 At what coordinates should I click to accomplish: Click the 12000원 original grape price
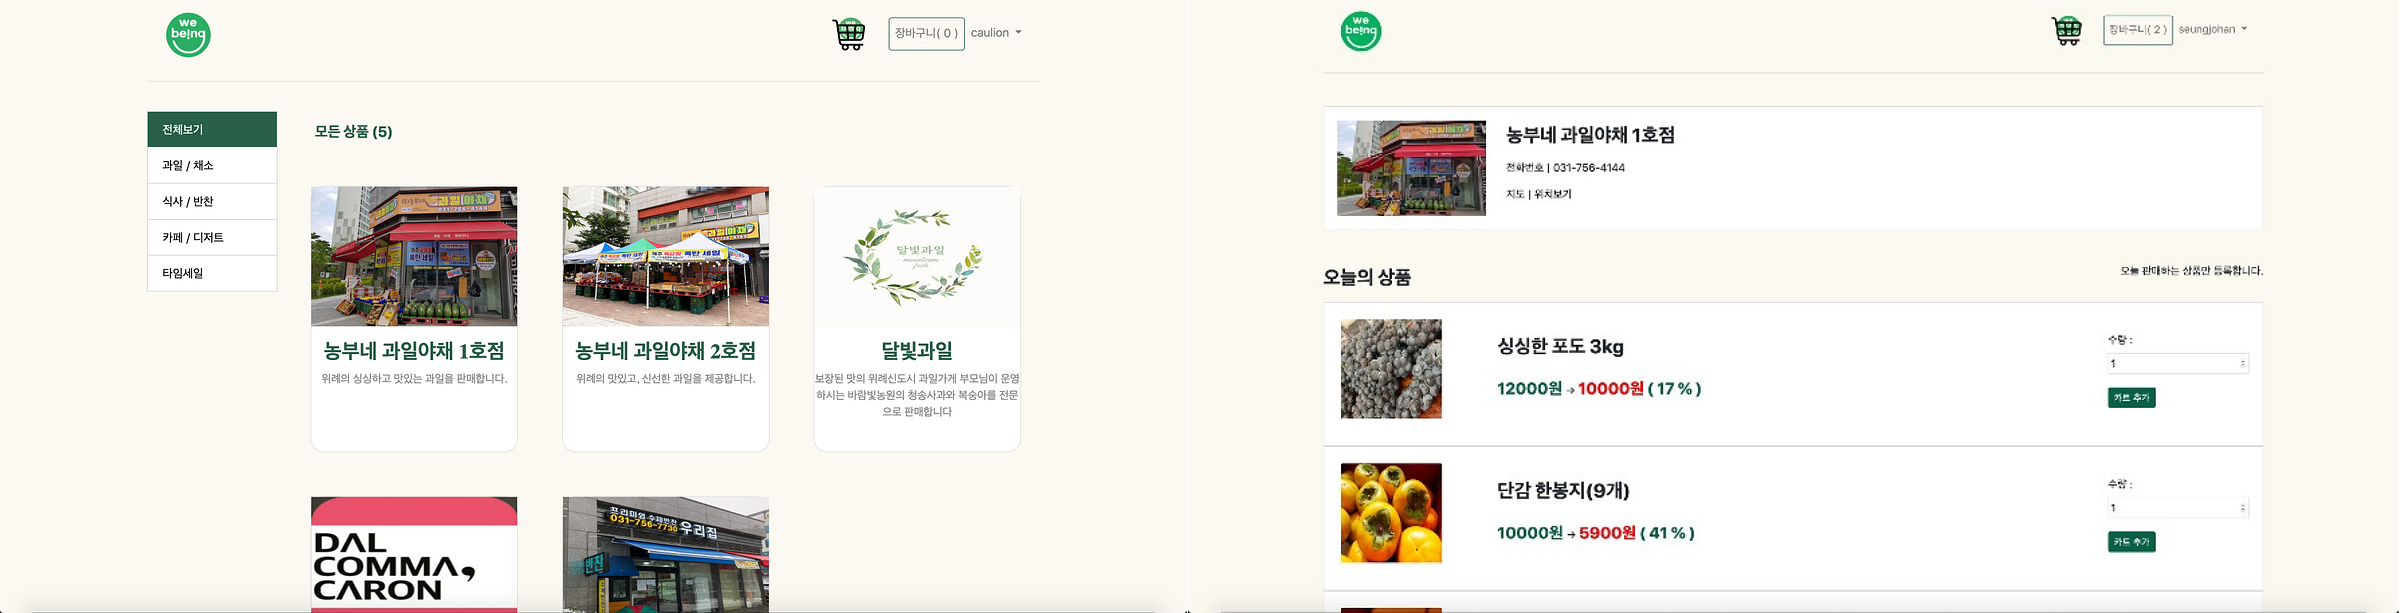click(x=1529, y=389)
